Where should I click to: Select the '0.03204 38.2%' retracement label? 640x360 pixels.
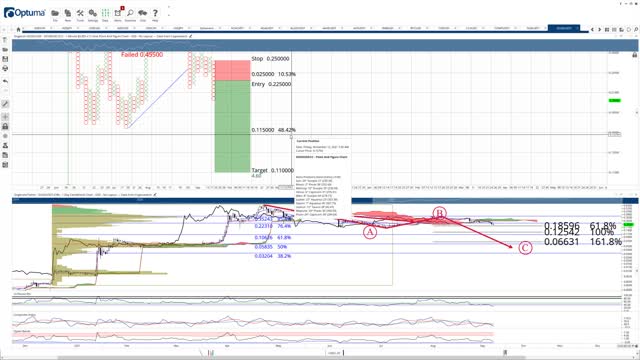[273, 256]
